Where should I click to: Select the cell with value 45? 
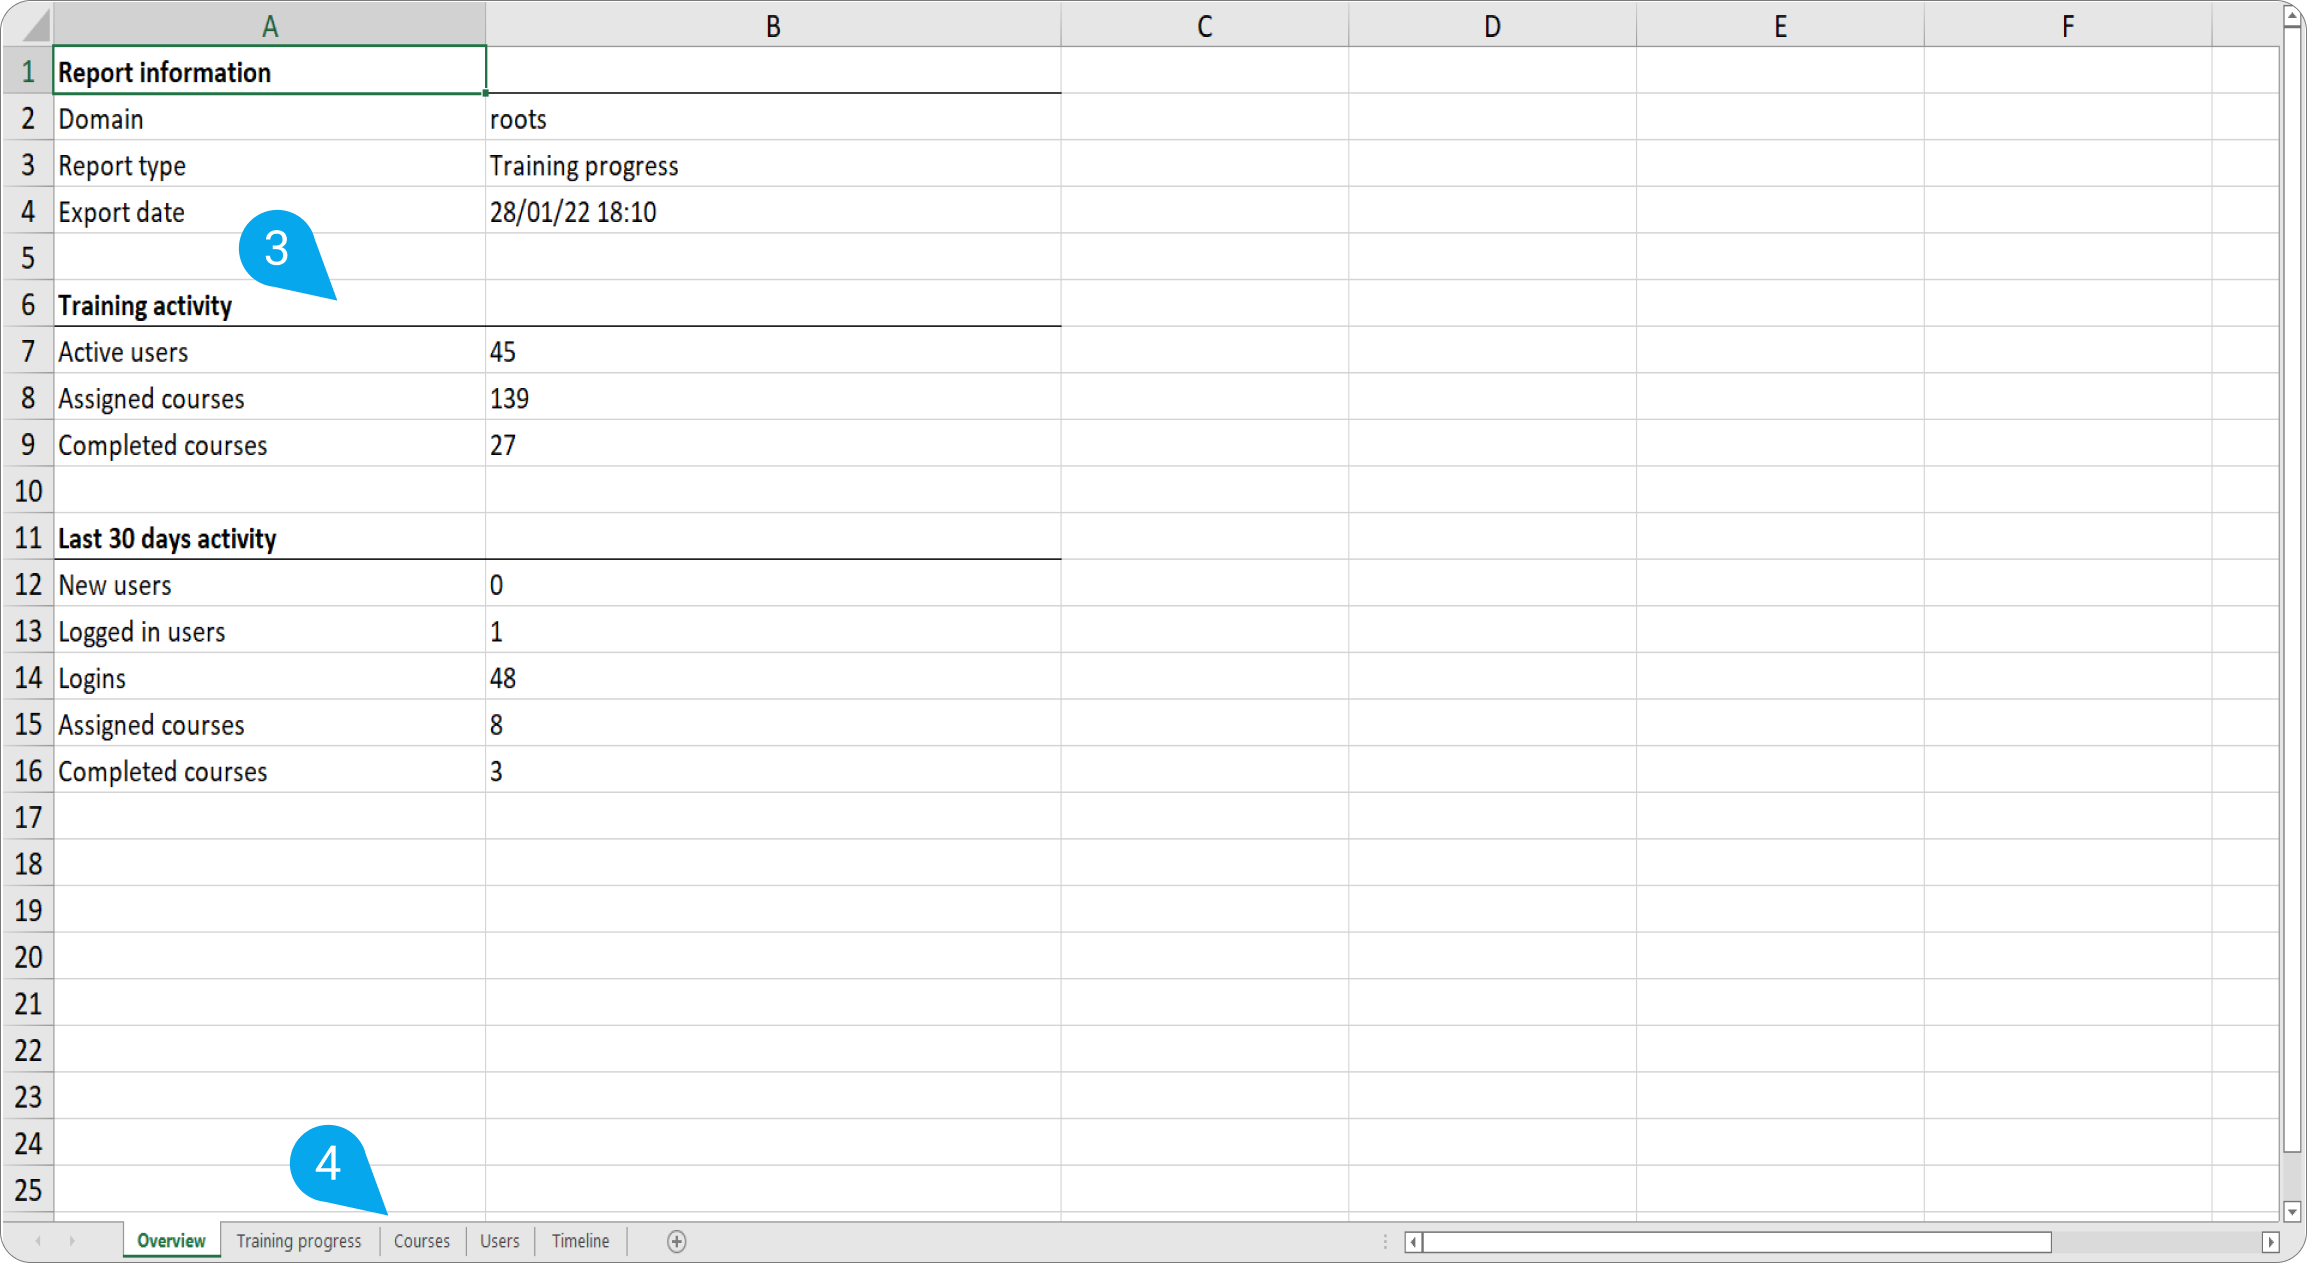coord(773,352)
